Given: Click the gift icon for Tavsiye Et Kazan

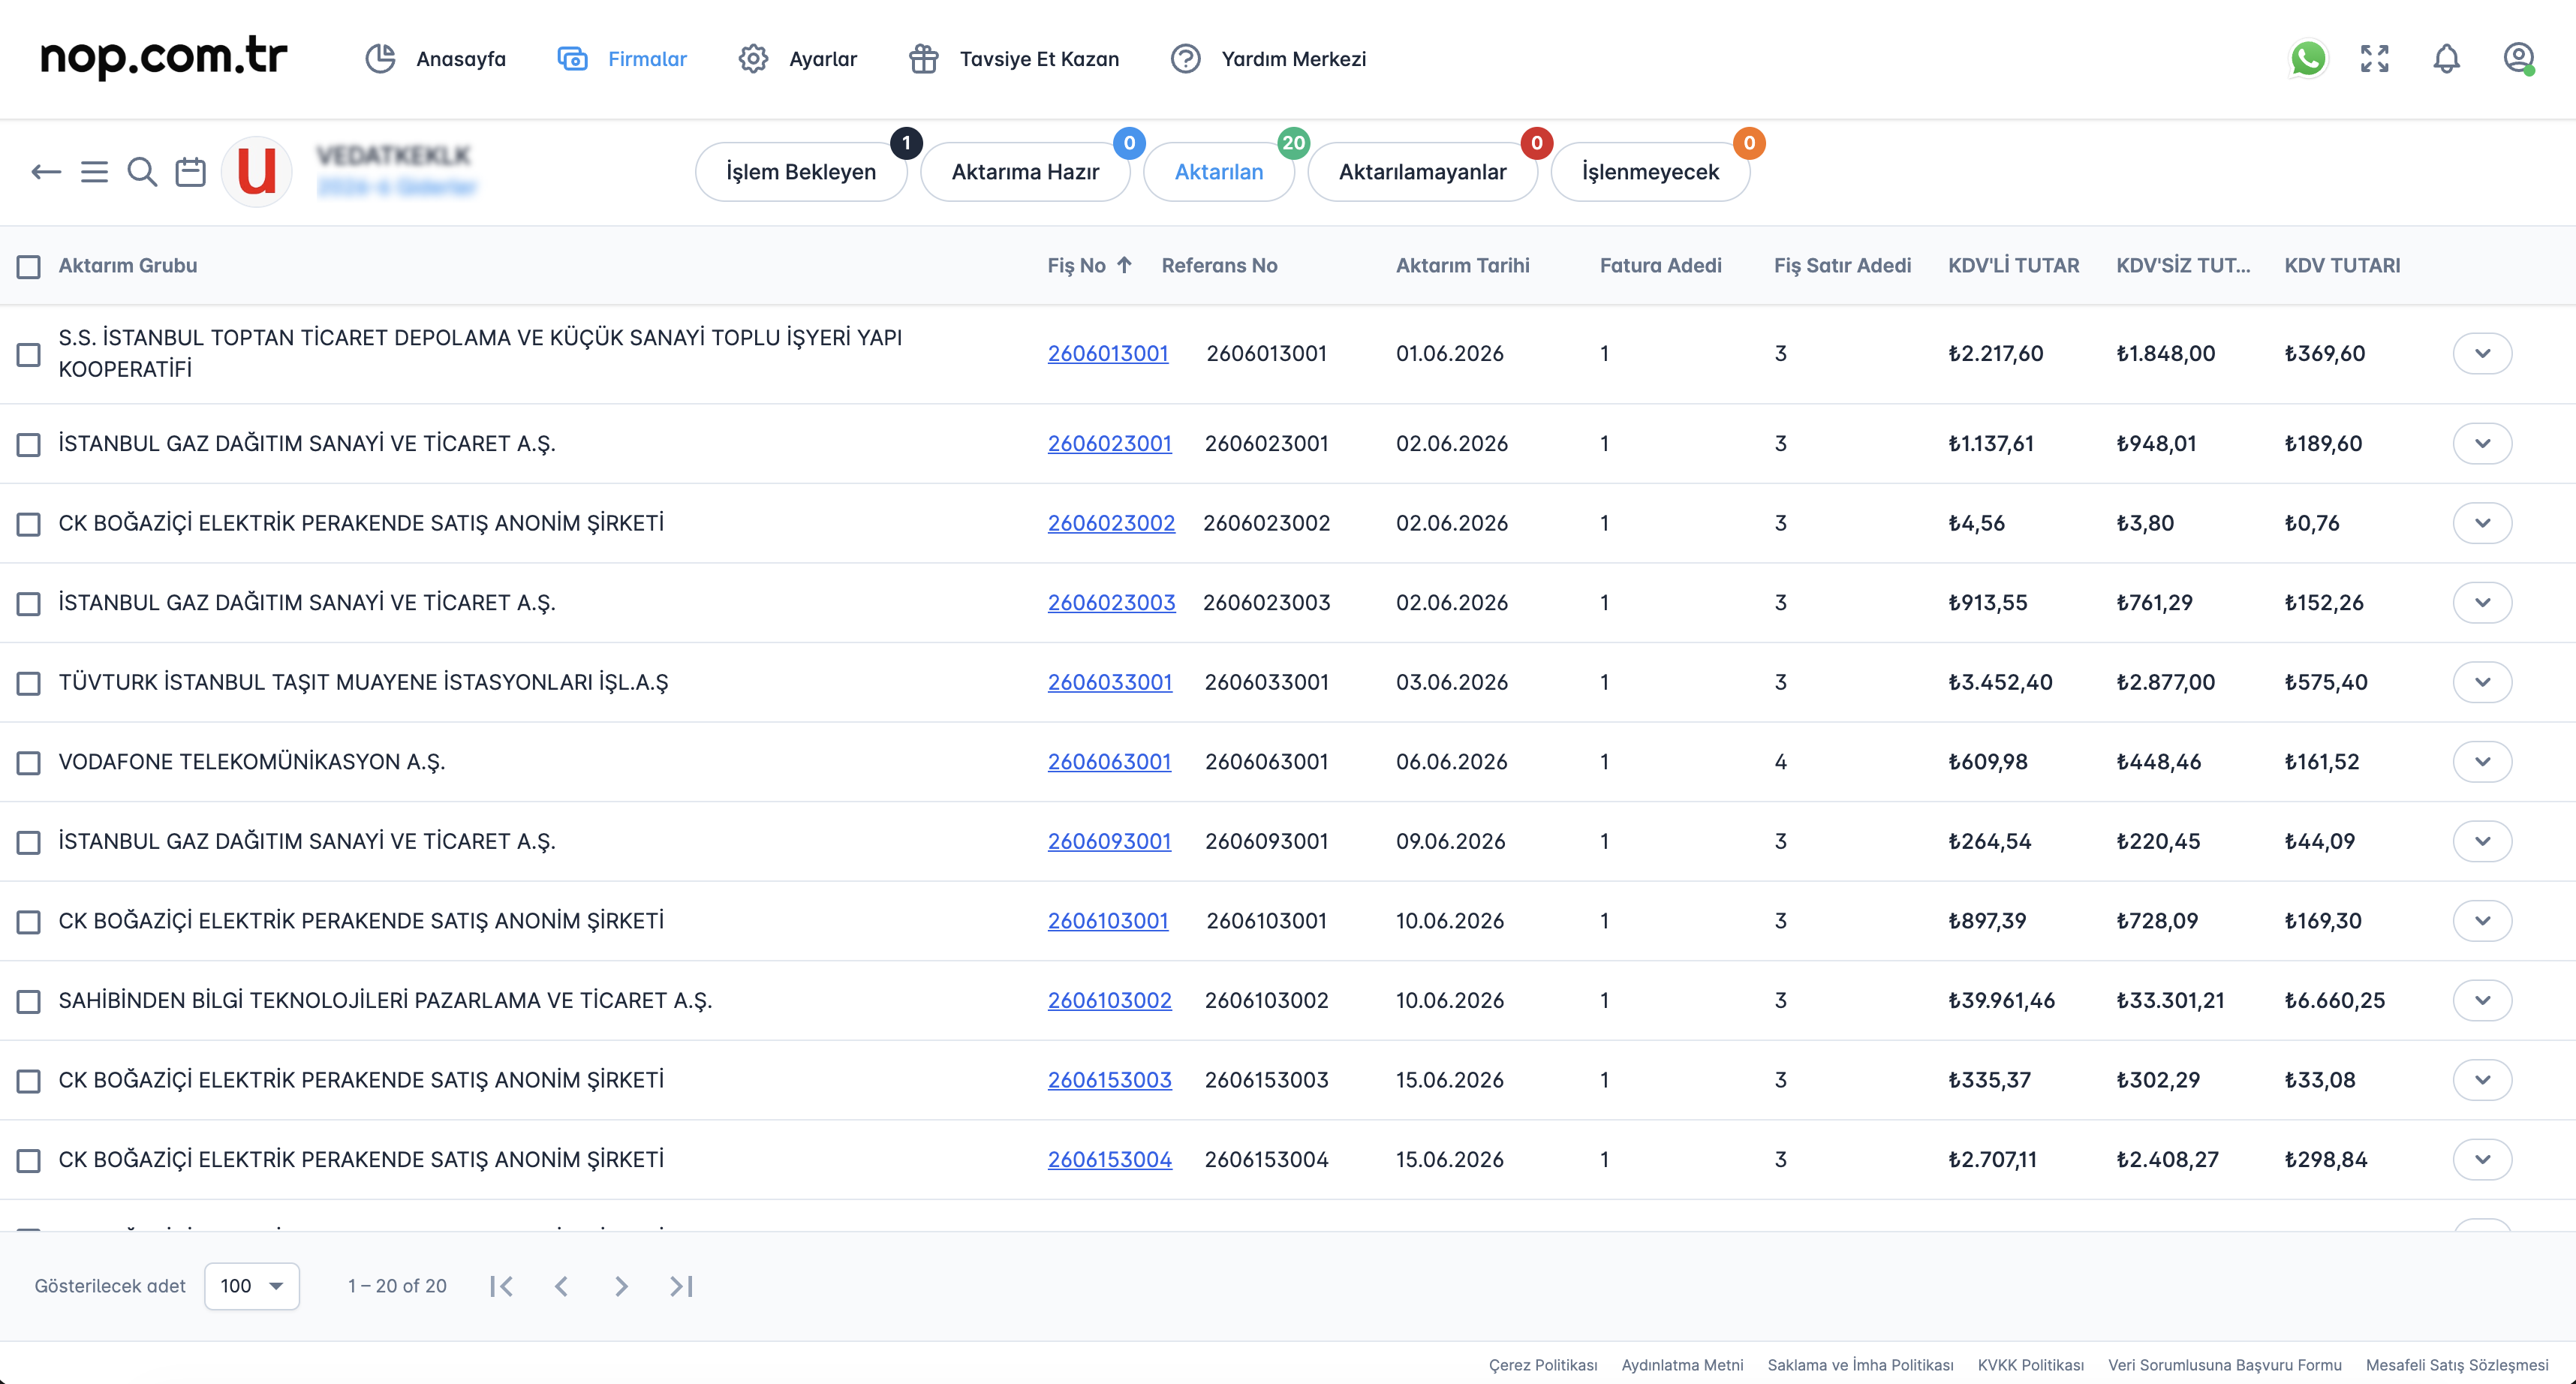Looking at the screenshot, I should (x=923, y=59).
